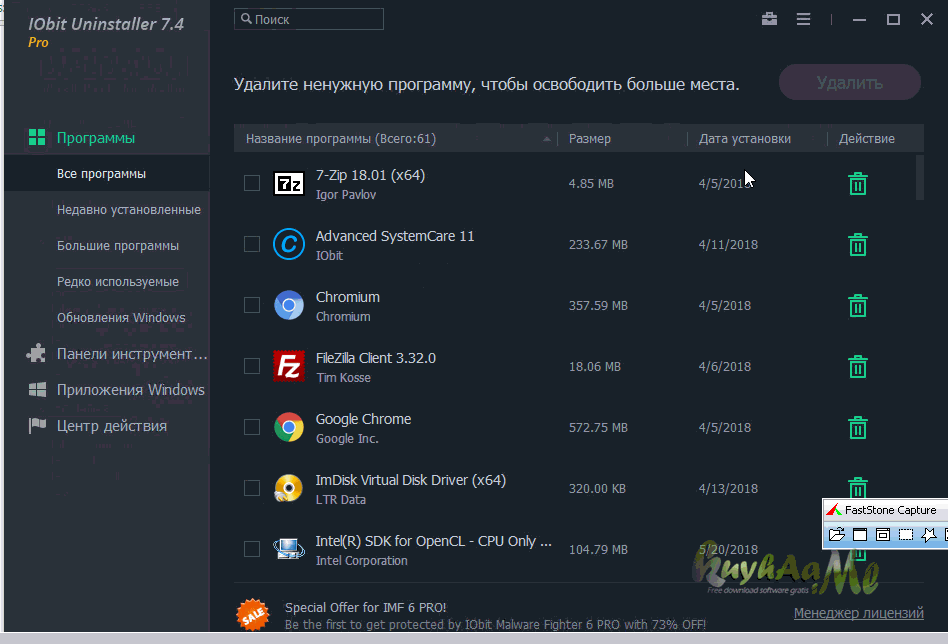
Task: Click the ImDisk Virtual Disk icon
Action: coord(289,489)
